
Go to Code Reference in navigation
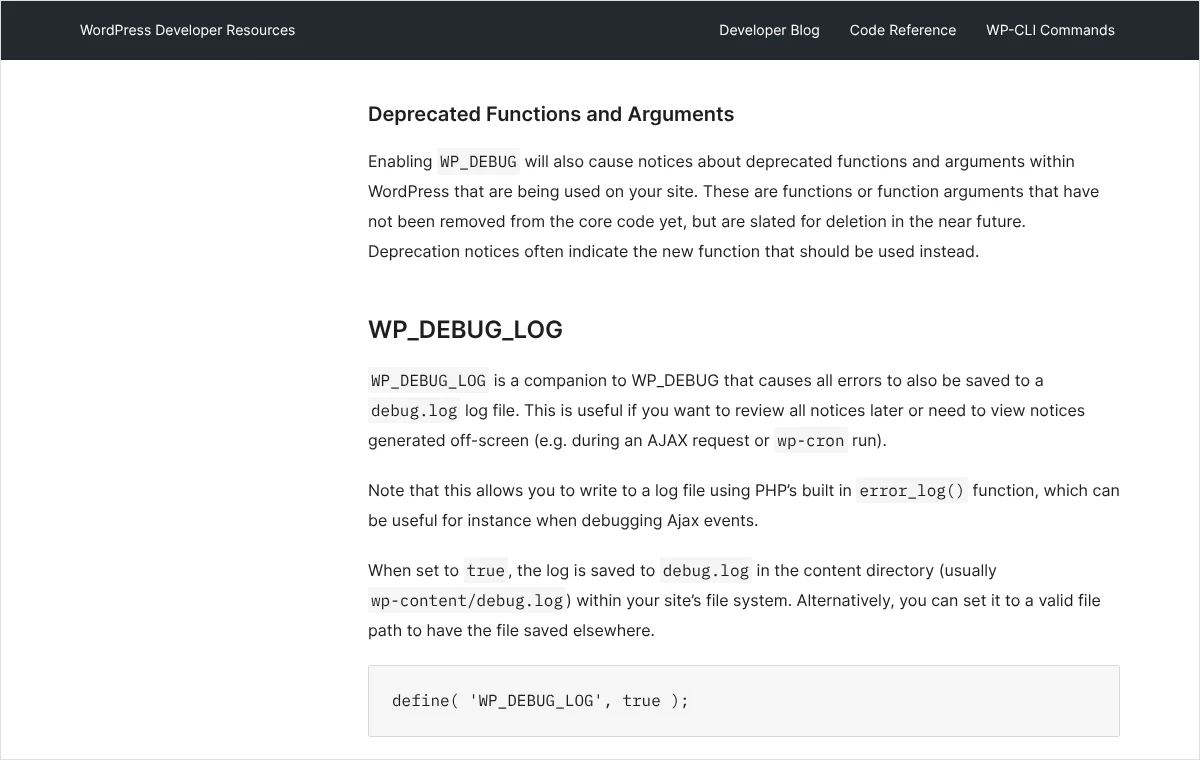coord(903,30)
